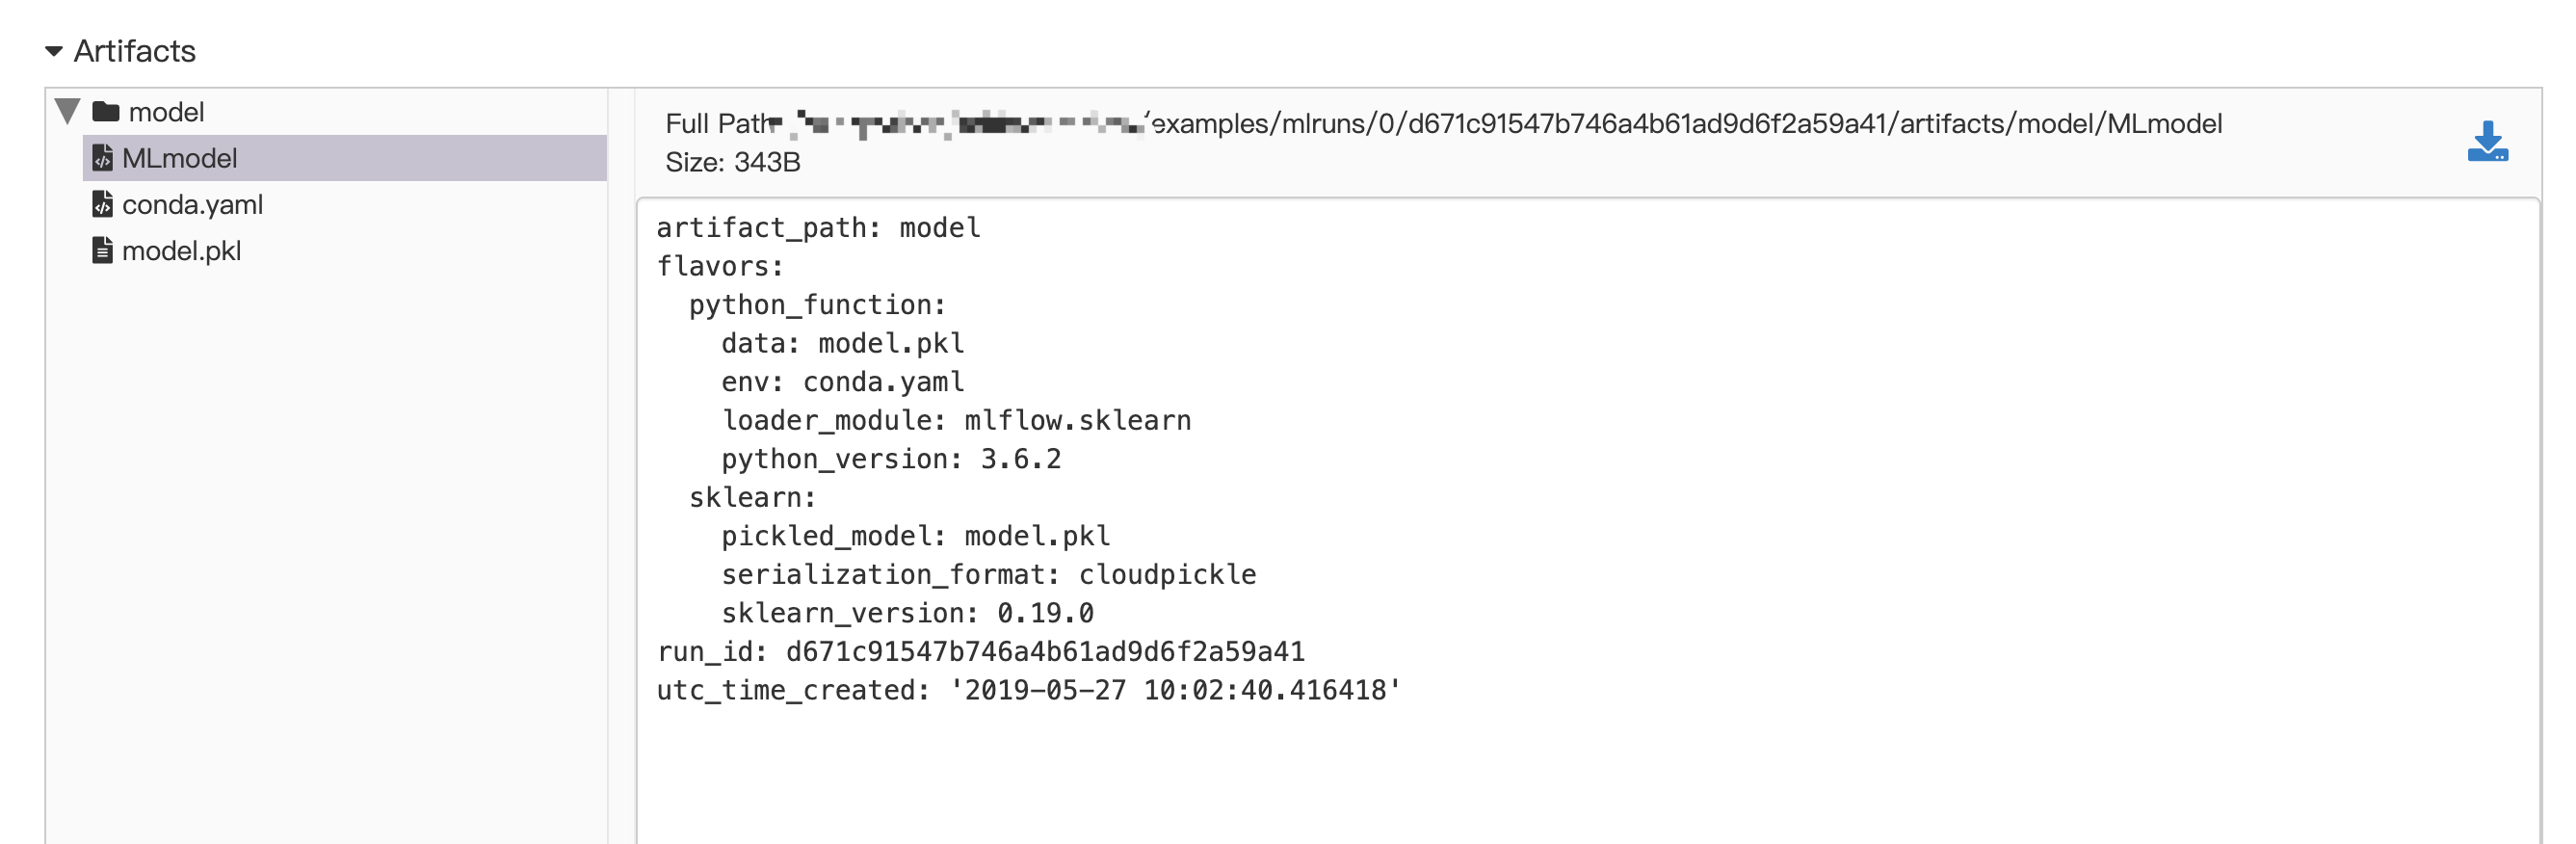Click the Artifacts section heading

(x=135, y=51)
